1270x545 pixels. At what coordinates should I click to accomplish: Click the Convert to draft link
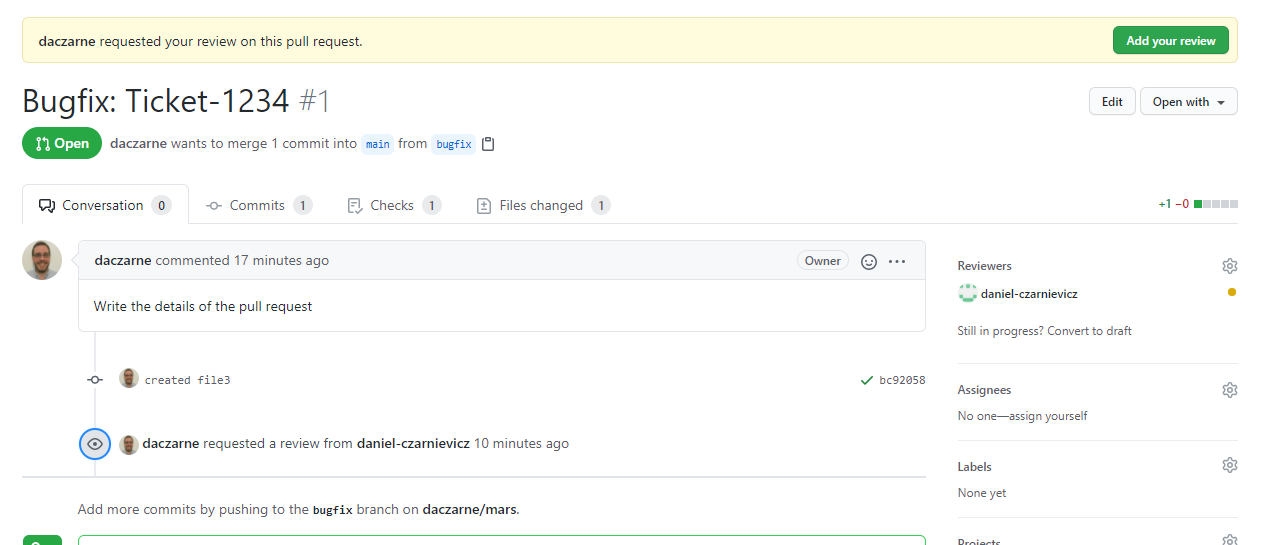click(1089, 331)
